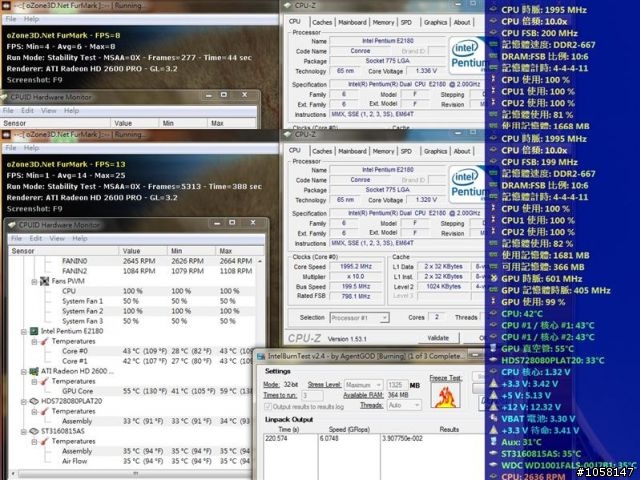Click drive icon beside HDS728080PLAT20: 33°C in sidebar
The image size is (640, 480).
(493, 360)
